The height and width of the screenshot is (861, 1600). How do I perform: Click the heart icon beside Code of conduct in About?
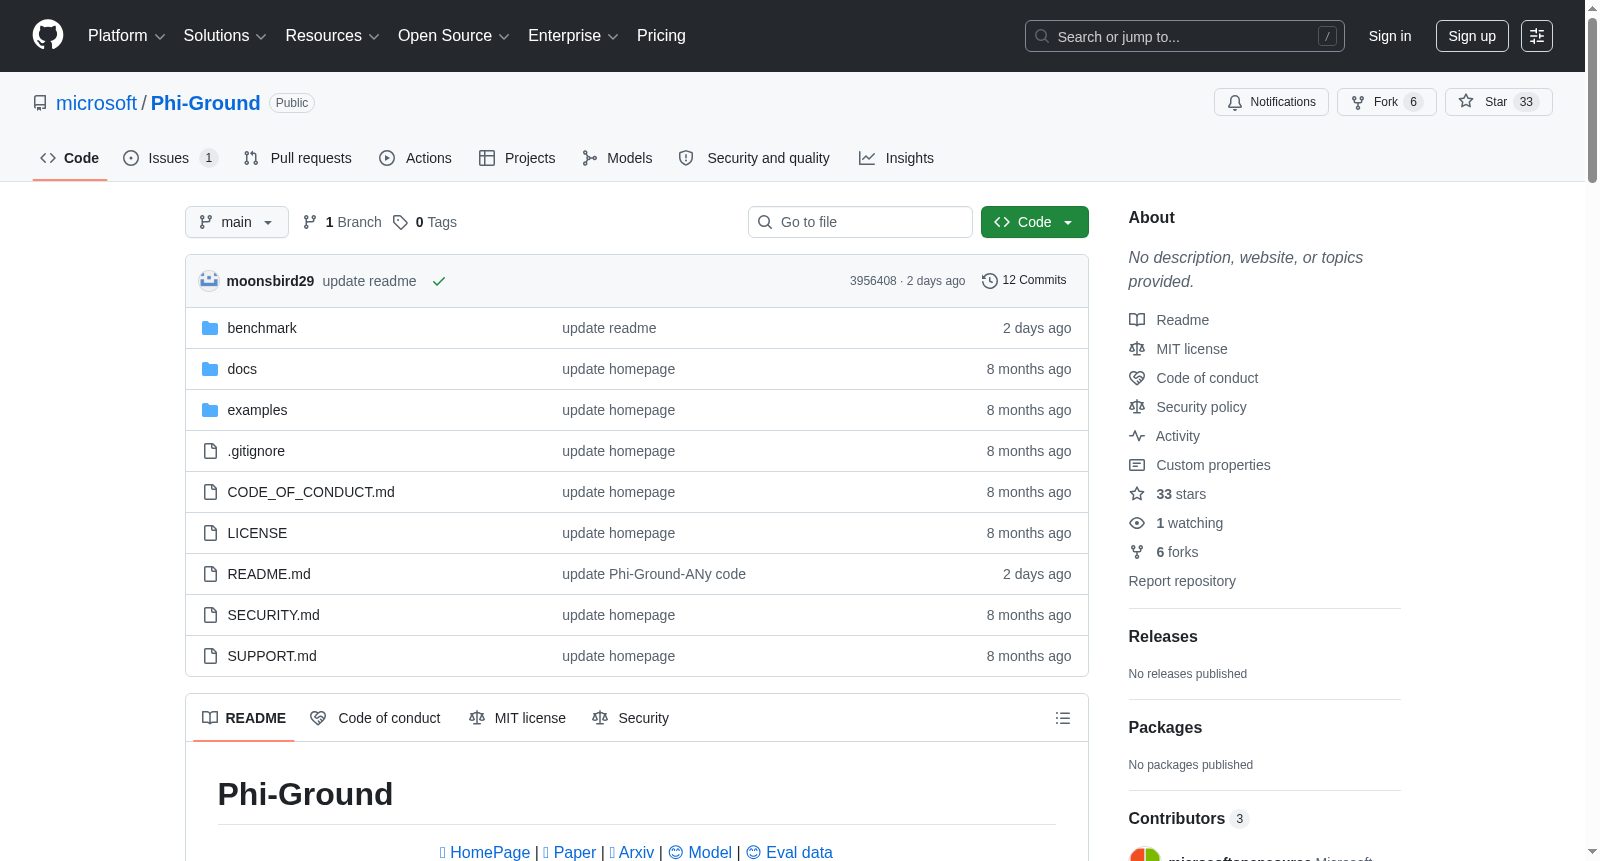[x=1137, y=378]
